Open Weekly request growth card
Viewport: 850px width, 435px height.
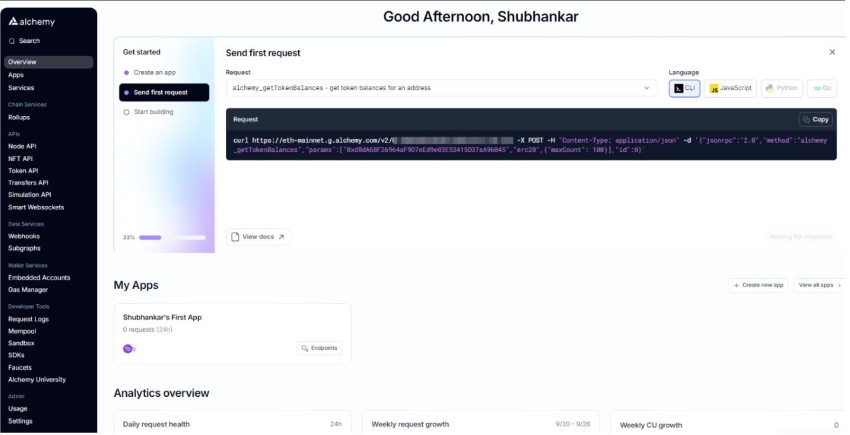pos(481,423)
